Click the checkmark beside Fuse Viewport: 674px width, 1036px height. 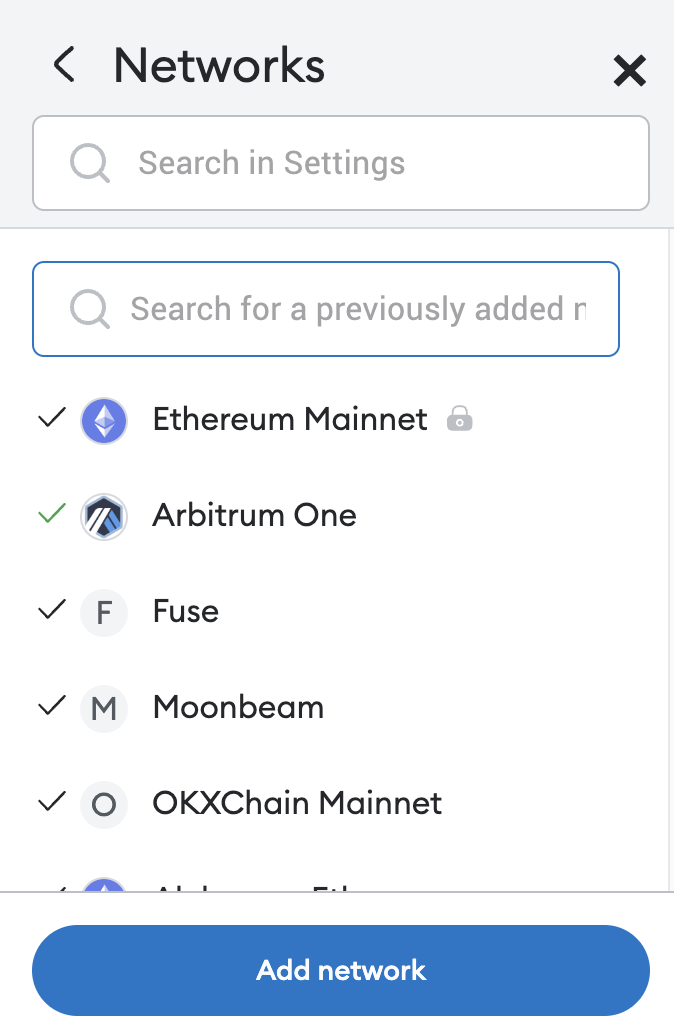pos(51,610)
